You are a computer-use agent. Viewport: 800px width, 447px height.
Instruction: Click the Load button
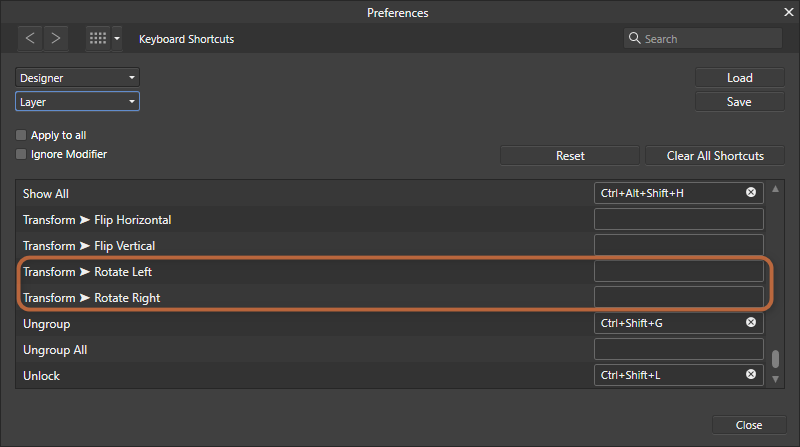point(740,77)
